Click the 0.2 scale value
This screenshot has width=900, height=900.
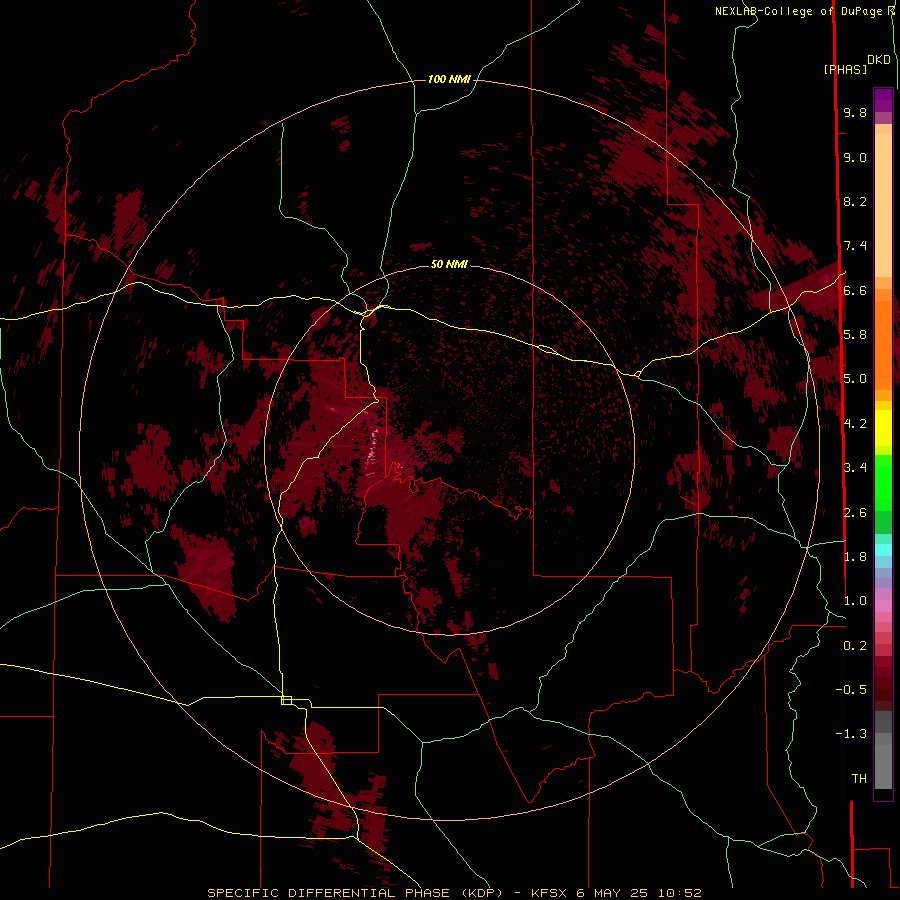click(x=855, y=646)
